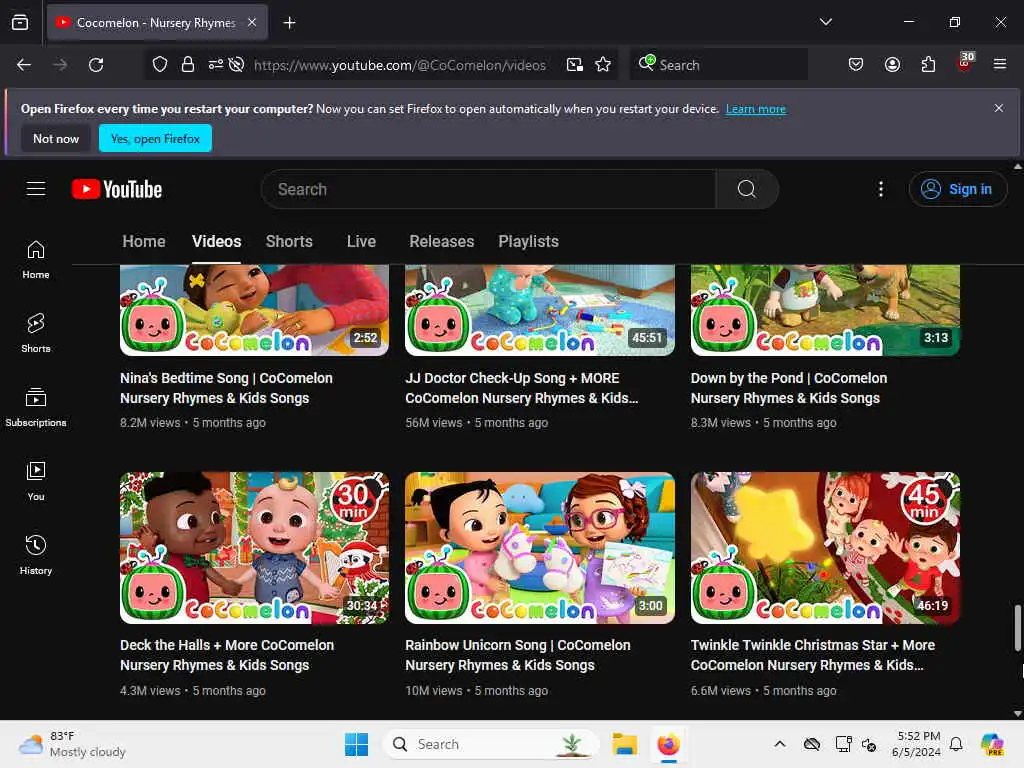Open picture-in-picture icon in address bar
The width and height of the screenshot is (1024, 768).
point(575,65)
